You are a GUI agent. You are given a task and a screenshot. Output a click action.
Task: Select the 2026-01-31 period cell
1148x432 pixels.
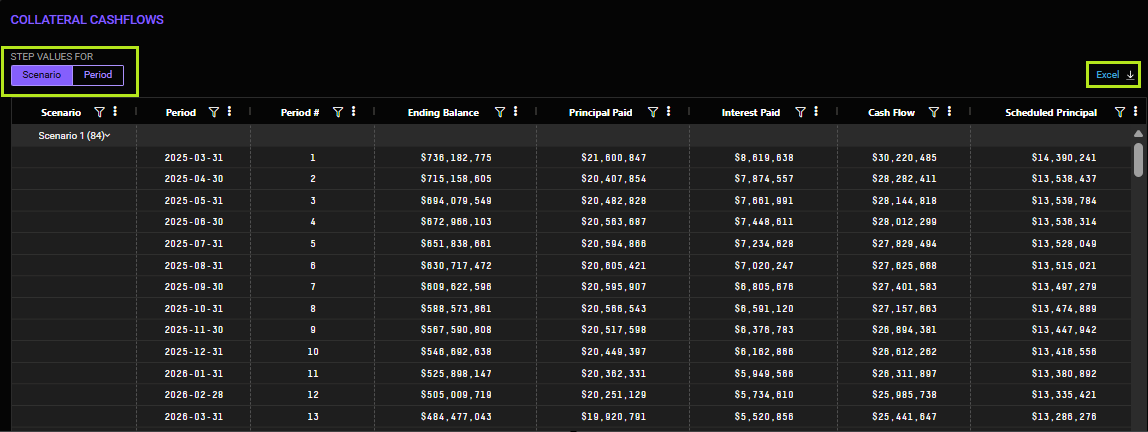193,373
